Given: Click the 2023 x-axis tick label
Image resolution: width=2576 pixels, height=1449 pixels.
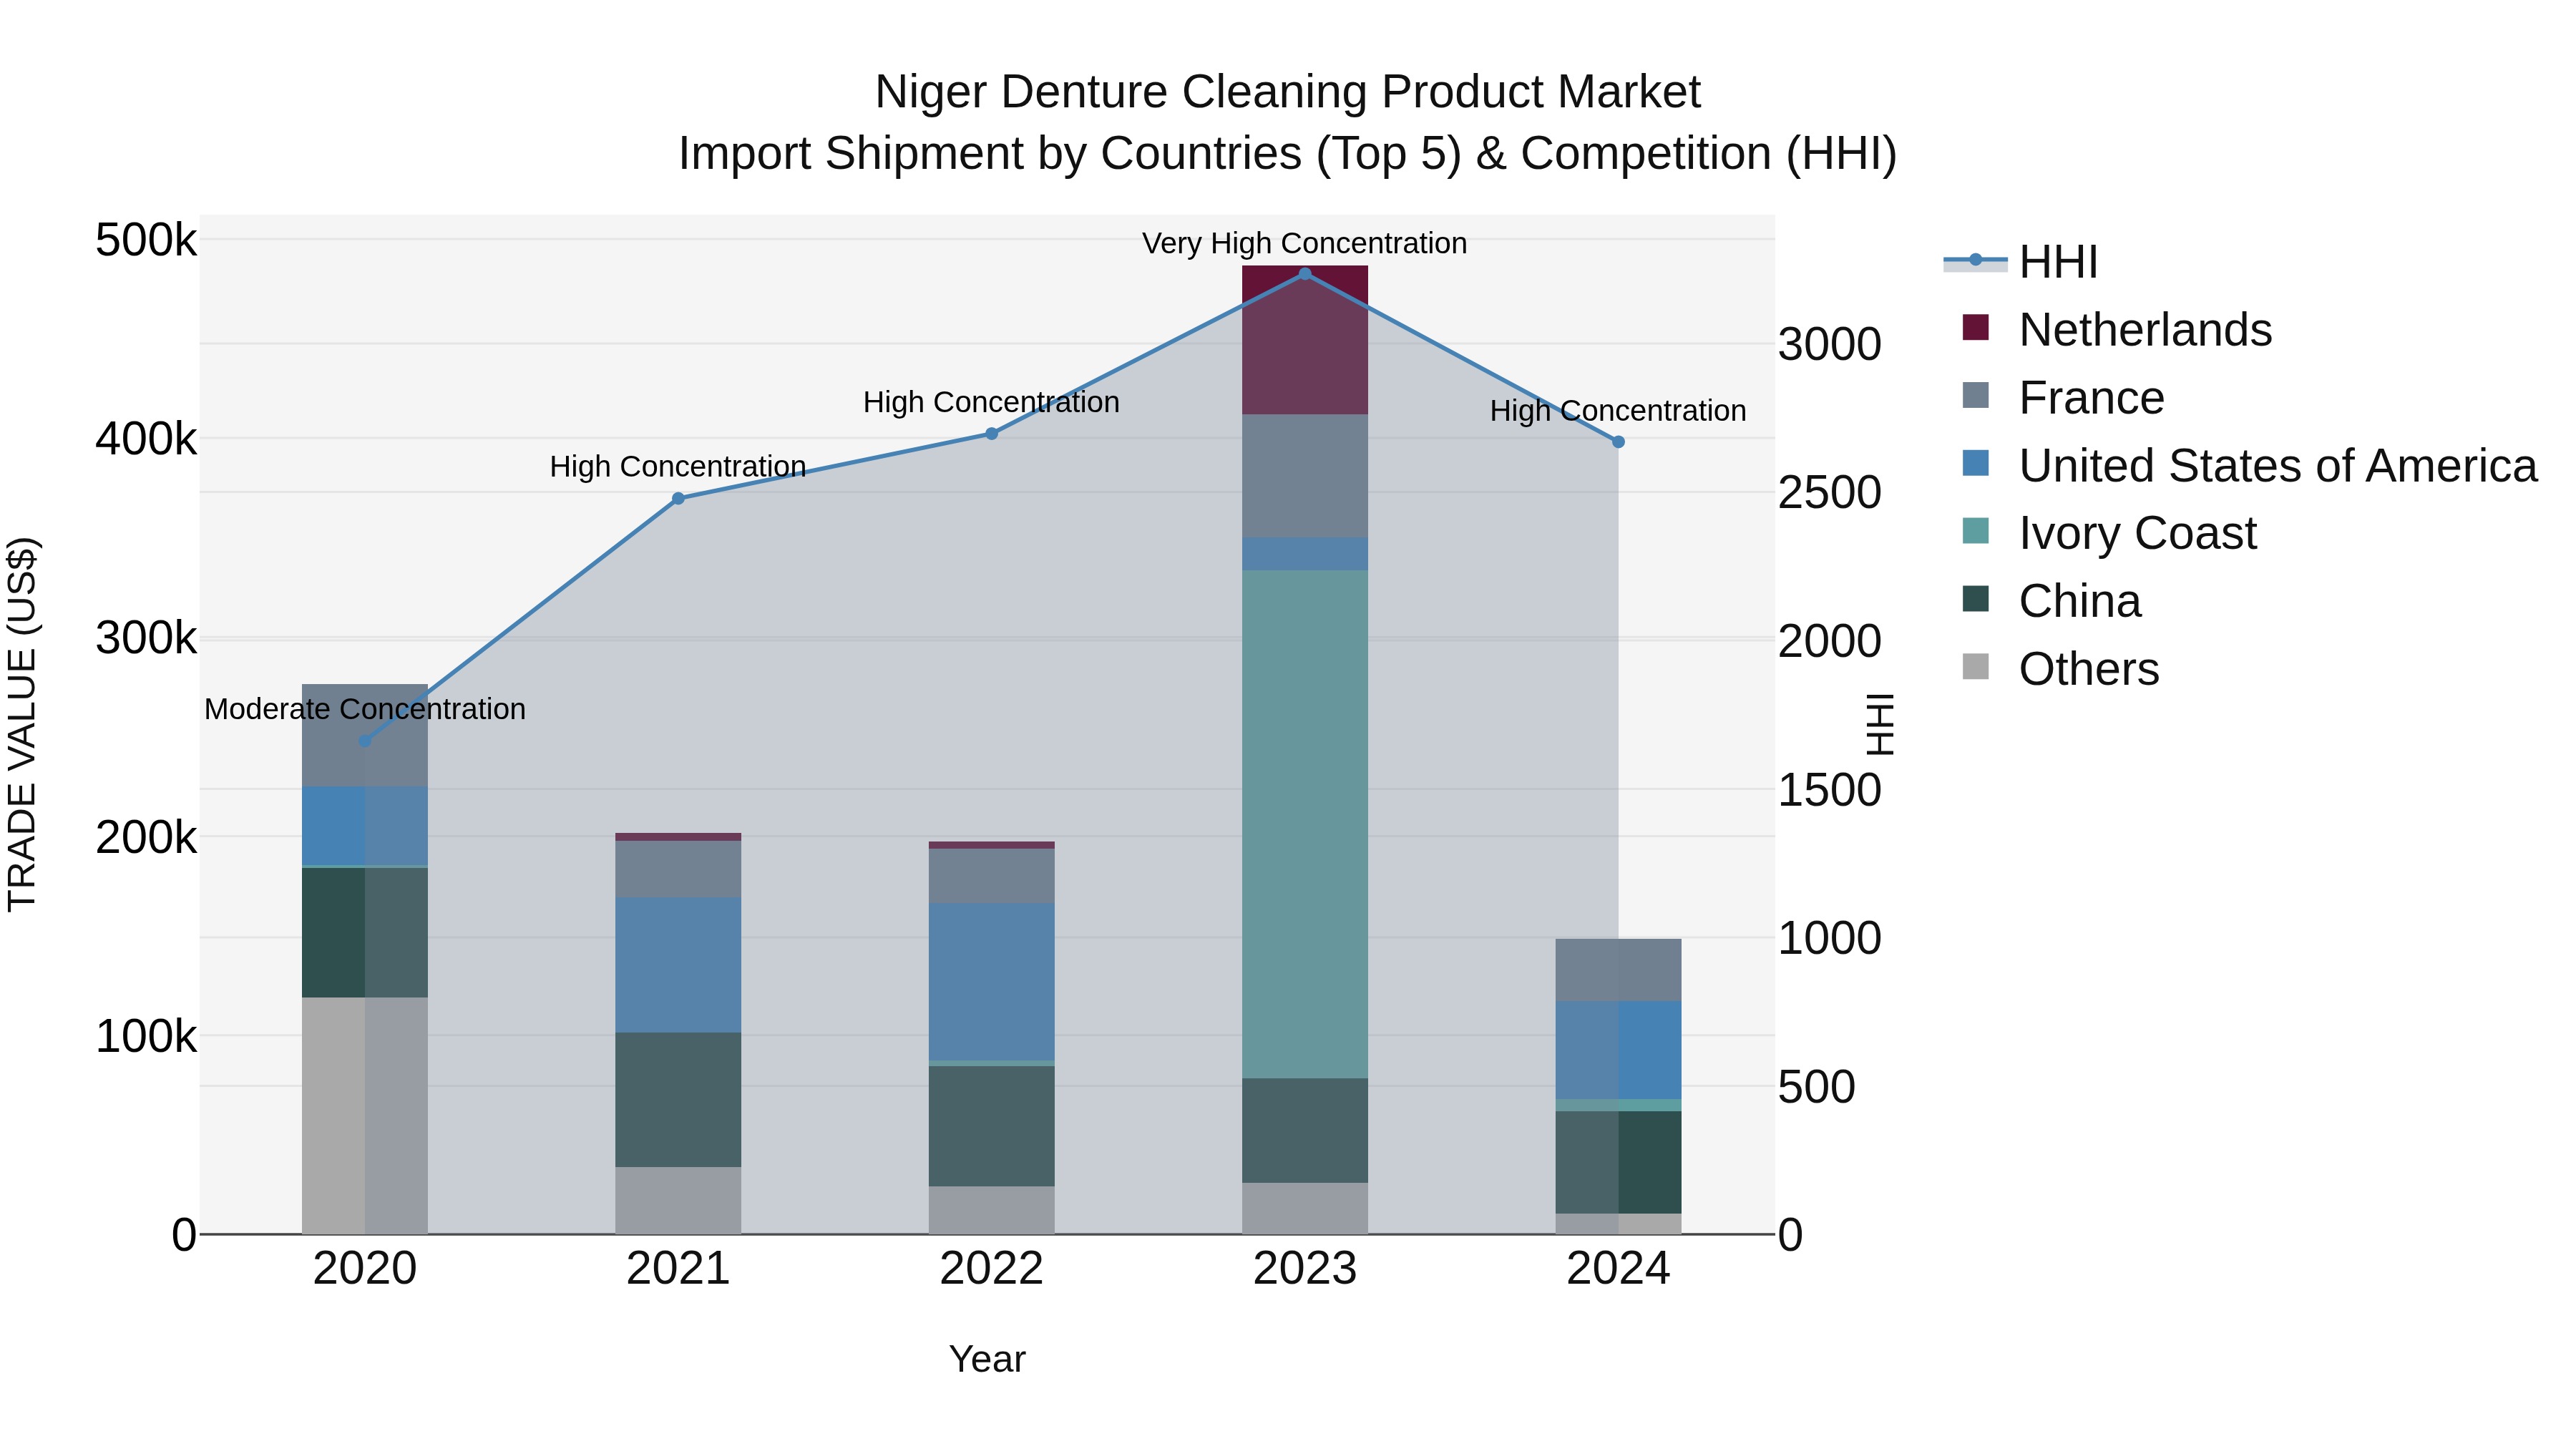Looking at the screenshot, I should [1304, 1269].
